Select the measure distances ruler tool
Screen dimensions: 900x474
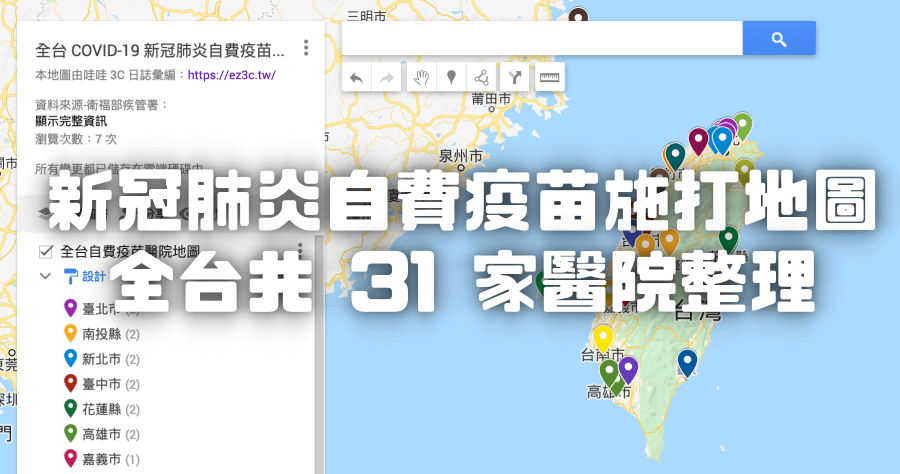pyautogui.click(x=550, y=77)
